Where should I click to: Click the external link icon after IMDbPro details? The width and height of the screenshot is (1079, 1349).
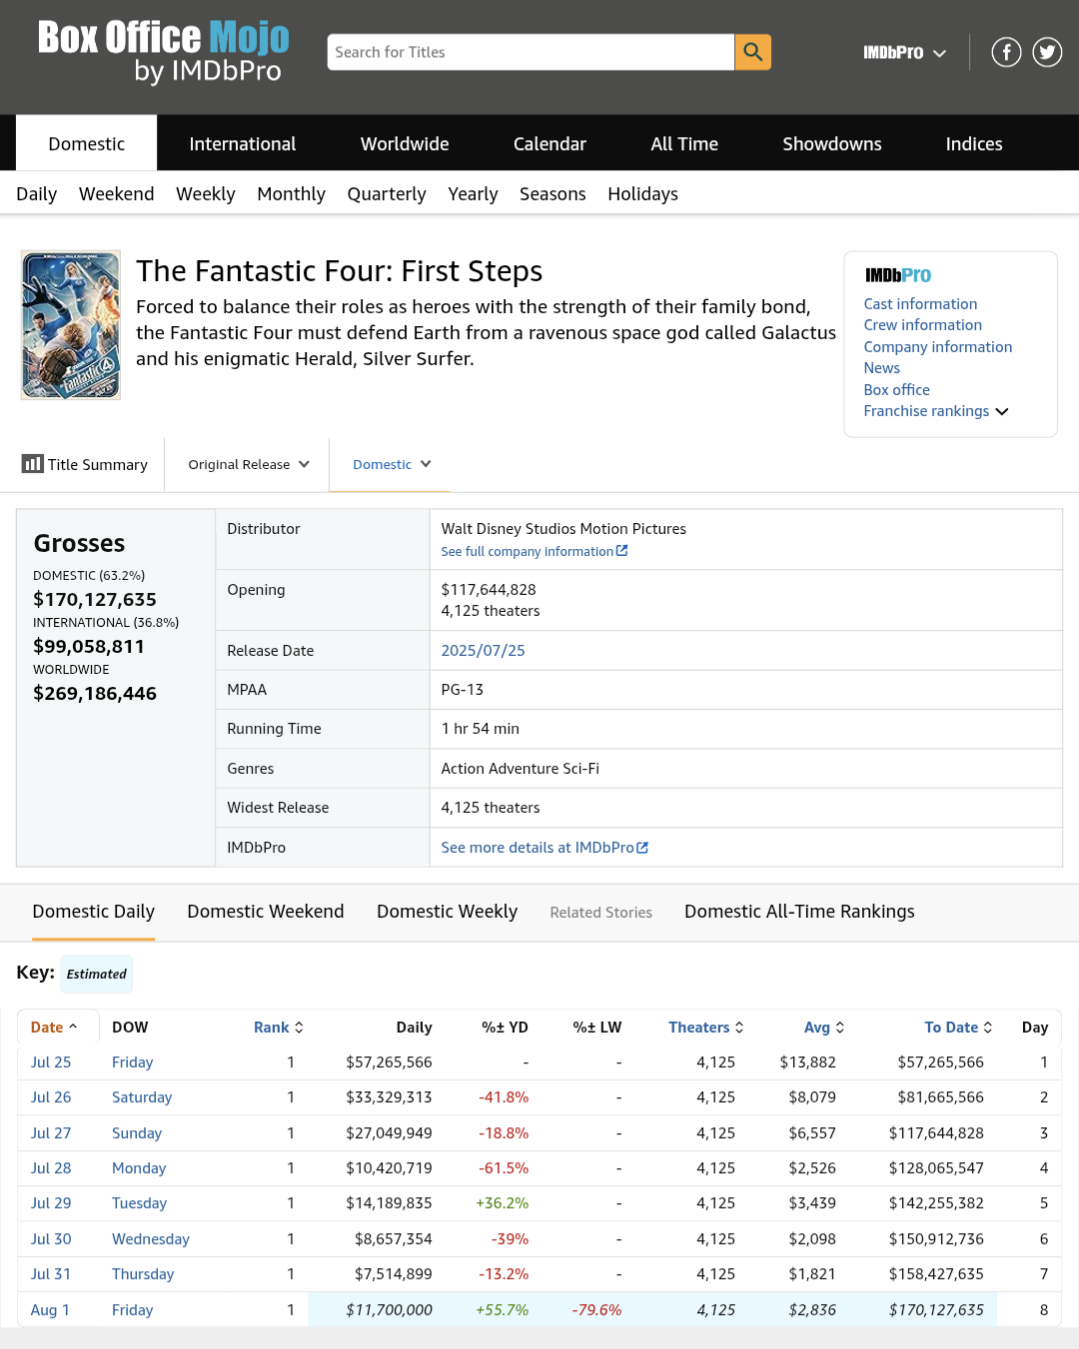[642, 847]
